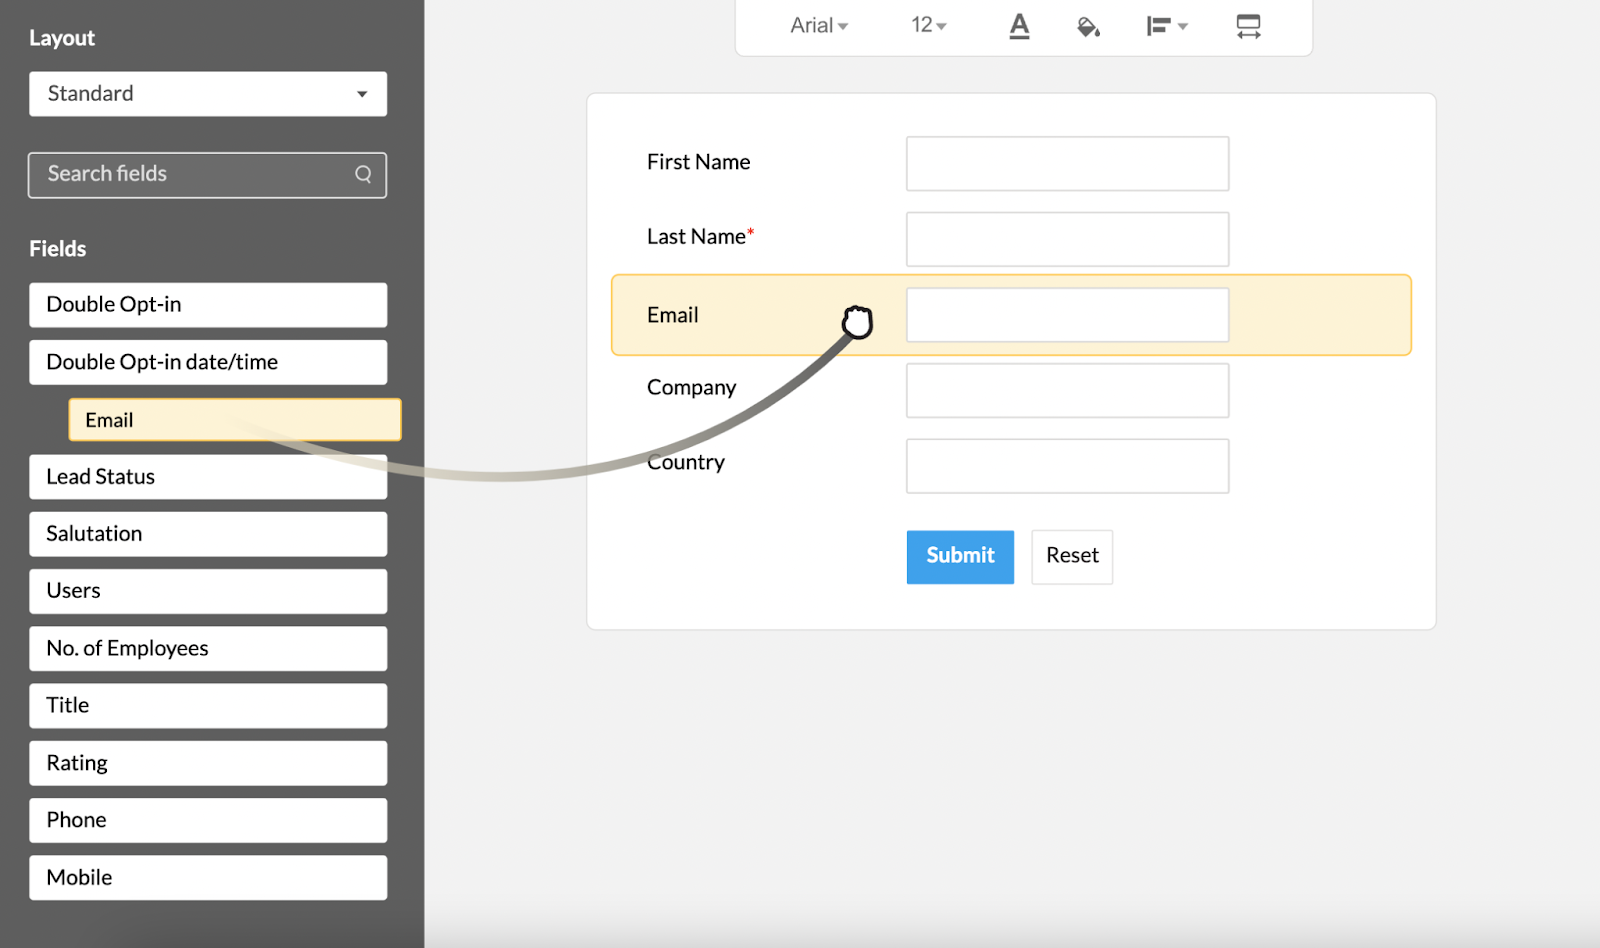This screenshot has width=1600, height=948.
Task: Select the Mobile field from the sidebar
Action: click(207, 877)
